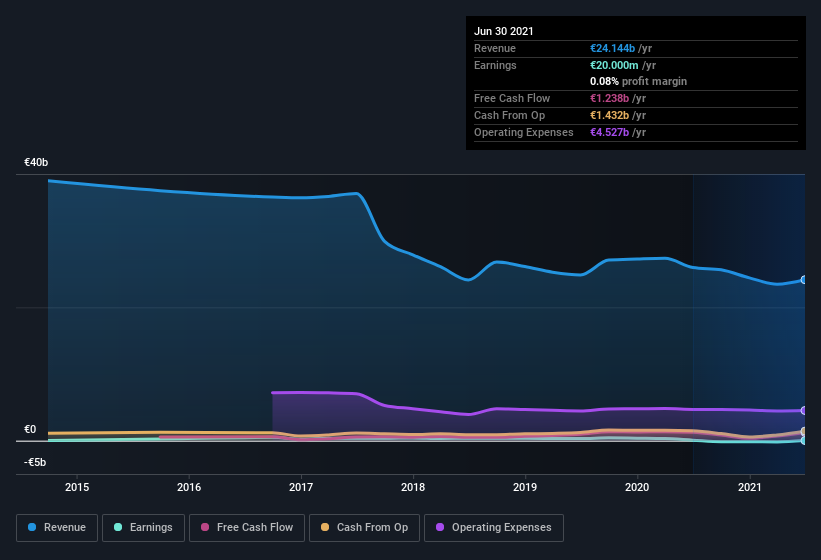This screenshot has height=560, width=821.
Task: Click the Jun 30 2021 tooltip date
Action: tap(504, 31)
